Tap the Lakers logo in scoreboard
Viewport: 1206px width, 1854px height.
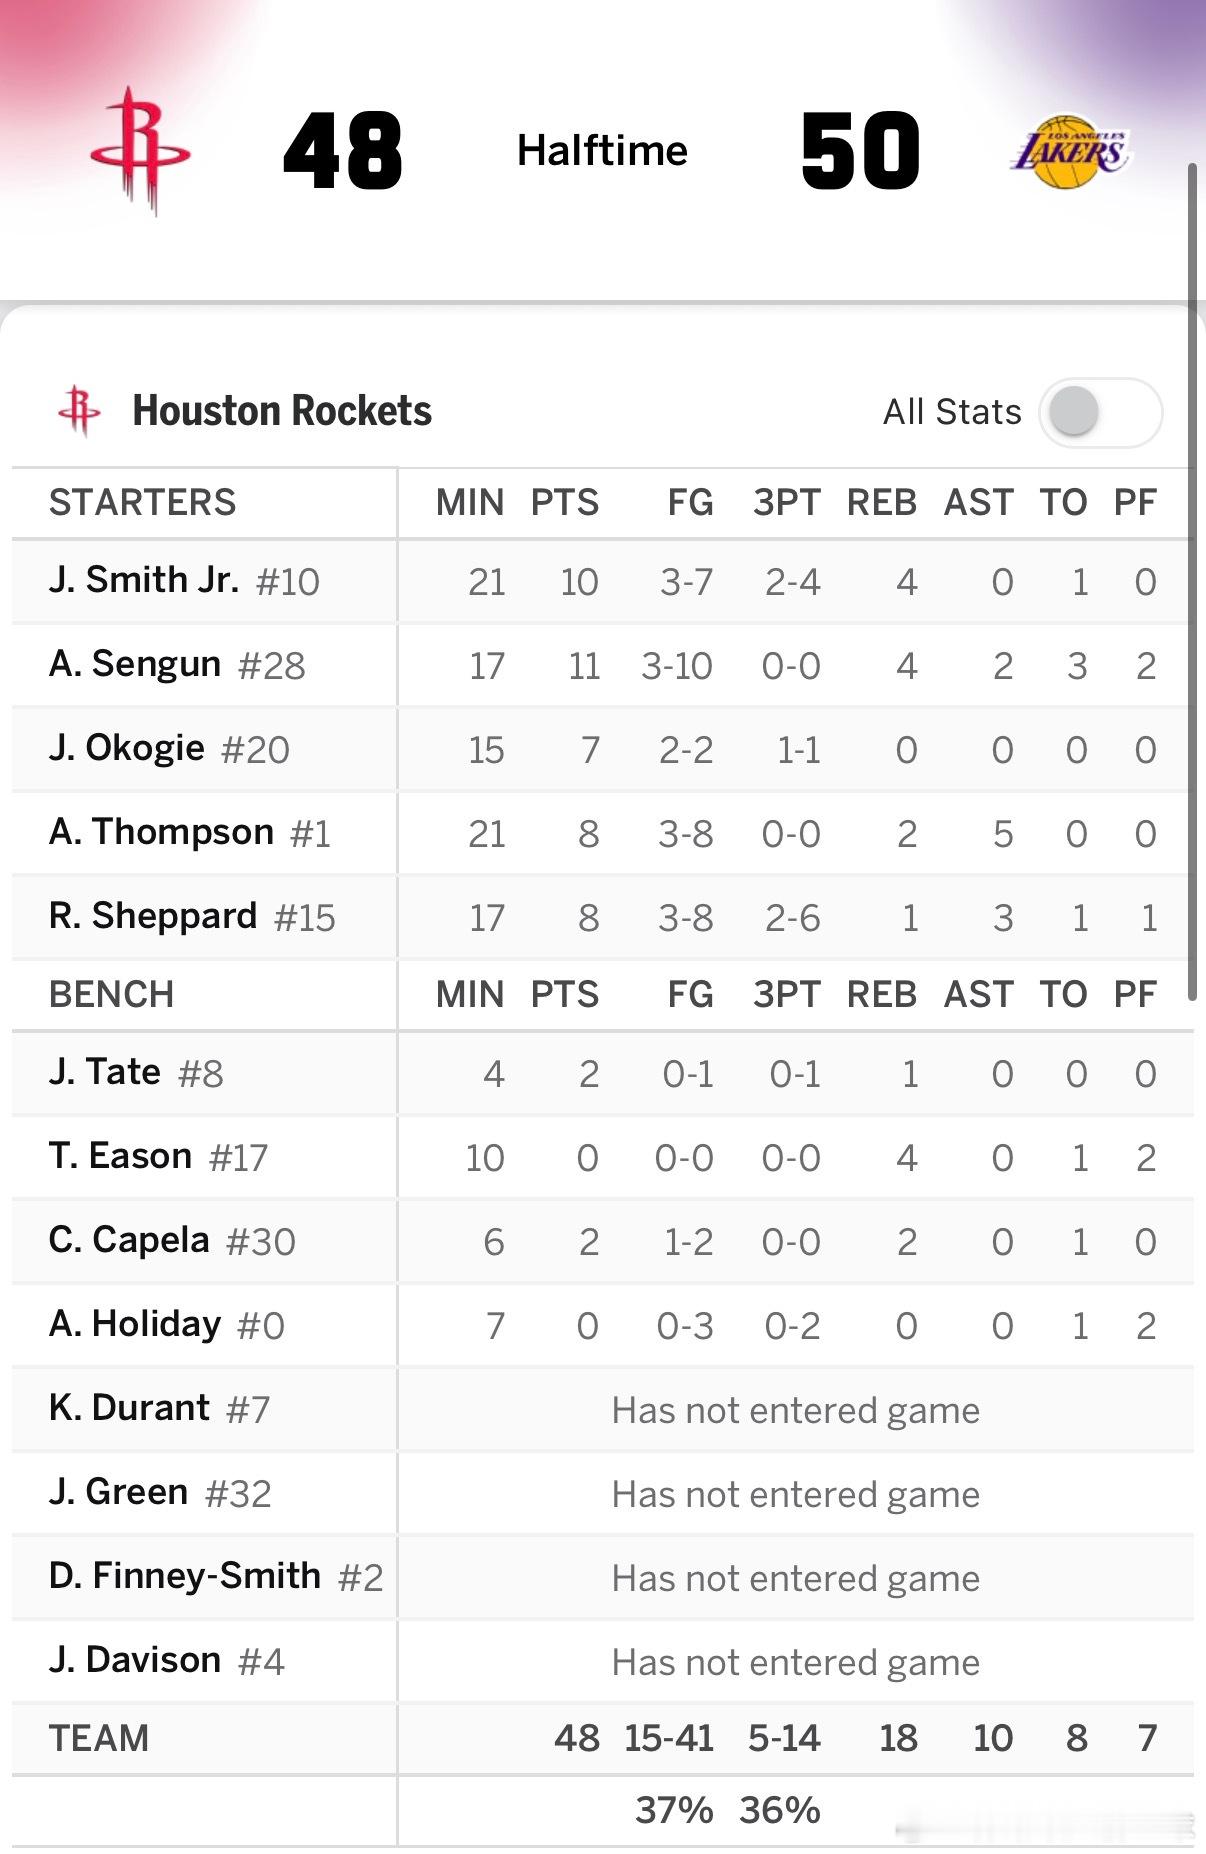1069,152
